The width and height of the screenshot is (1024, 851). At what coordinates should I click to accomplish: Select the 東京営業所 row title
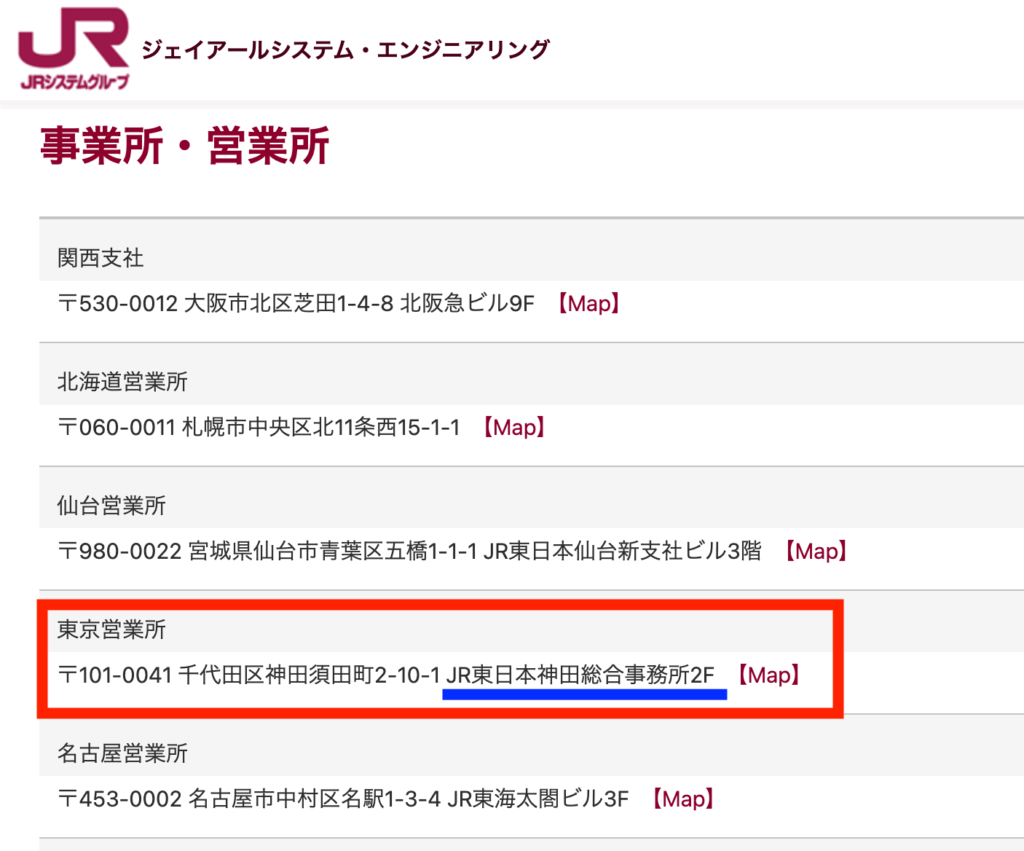click(x=112, y=629)
